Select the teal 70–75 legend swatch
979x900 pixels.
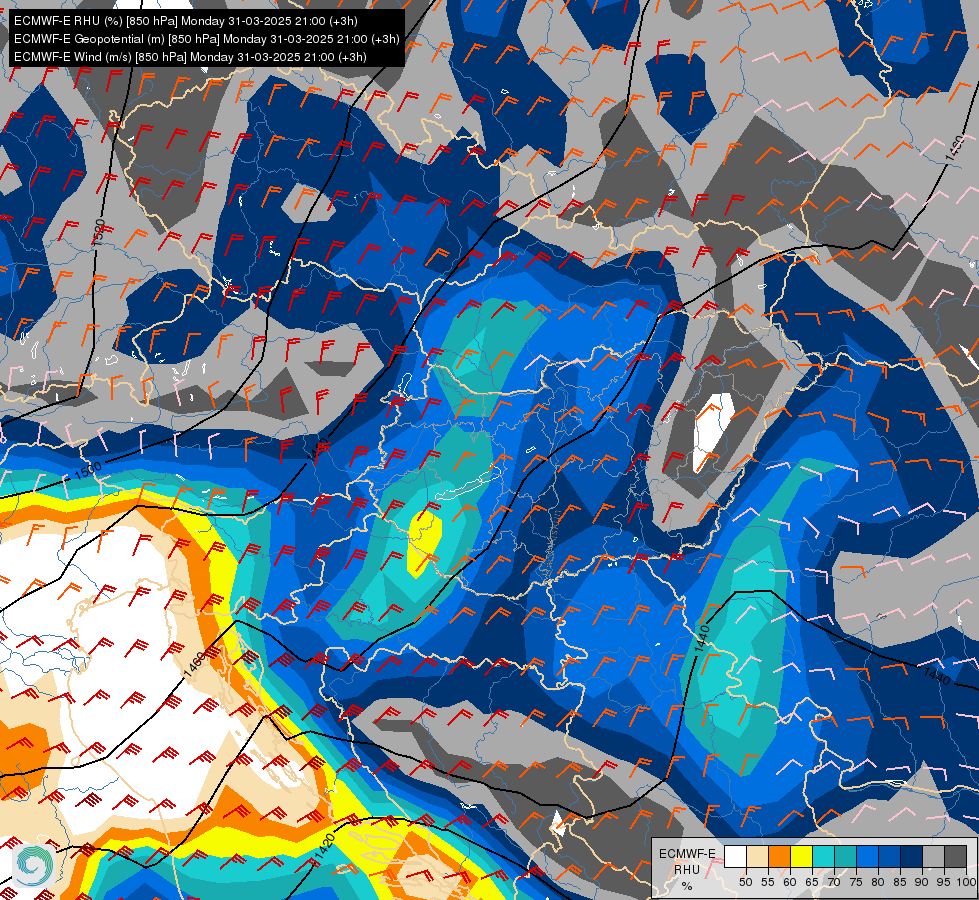[846, 856]
